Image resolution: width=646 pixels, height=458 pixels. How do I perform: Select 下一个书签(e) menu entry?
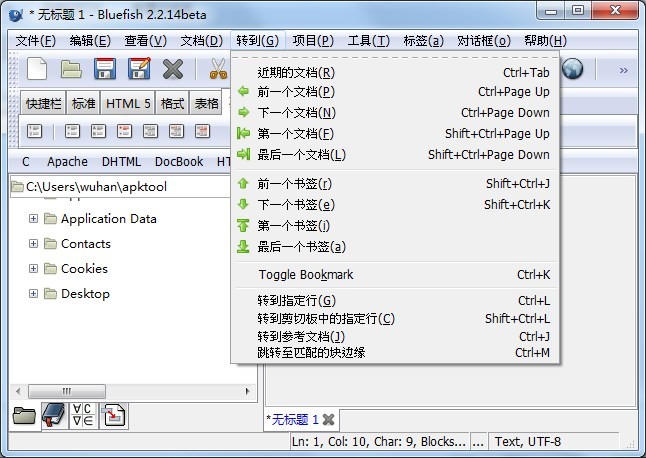point(395,204)
